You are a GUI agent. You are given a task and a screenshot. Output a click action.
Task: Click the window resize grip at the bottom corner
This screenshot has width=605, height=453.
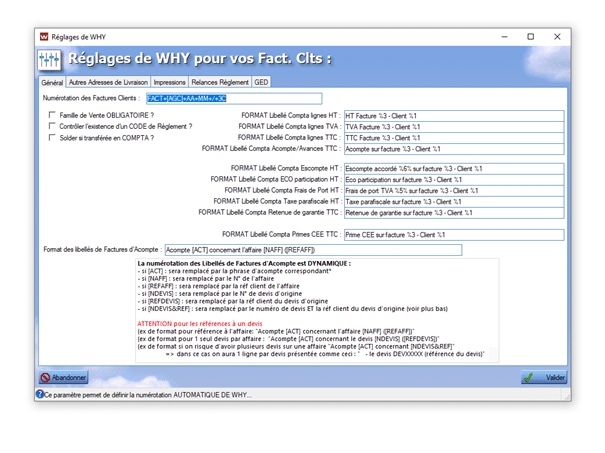pyautogui.click(x=567, y=397)
